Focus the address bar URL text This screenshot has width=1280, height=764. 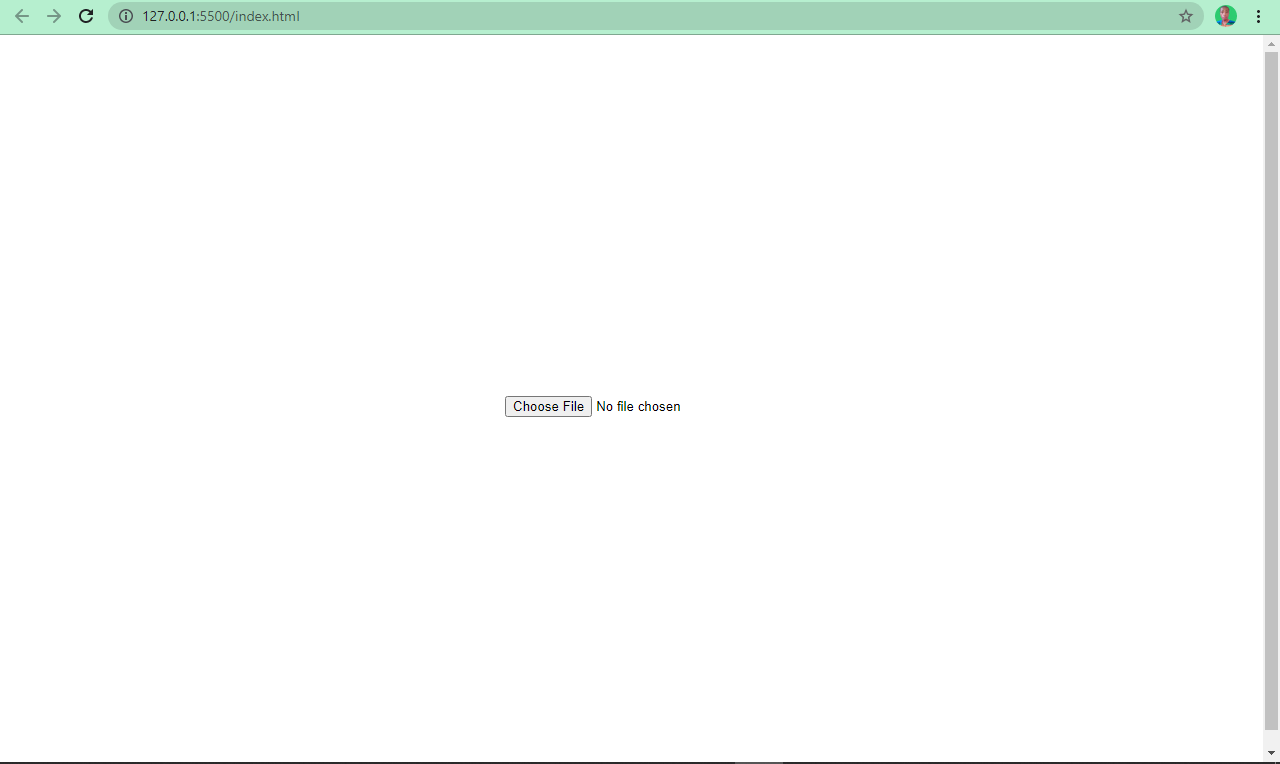point(220,16)
